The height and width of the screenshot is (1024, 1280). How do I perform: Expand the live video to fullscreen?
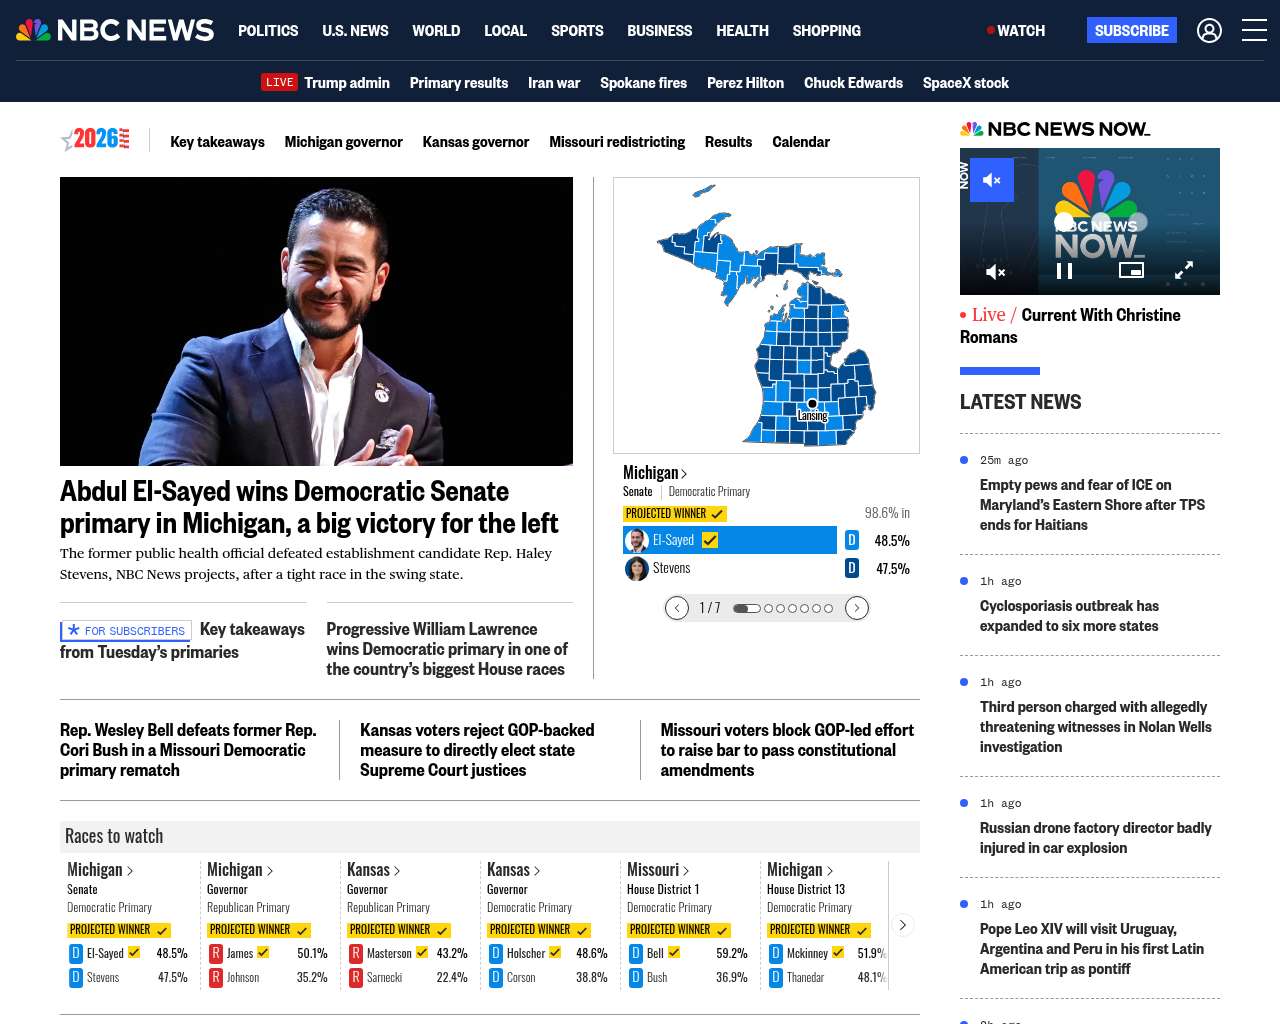pyautogui.click(x=1184, y=270)
